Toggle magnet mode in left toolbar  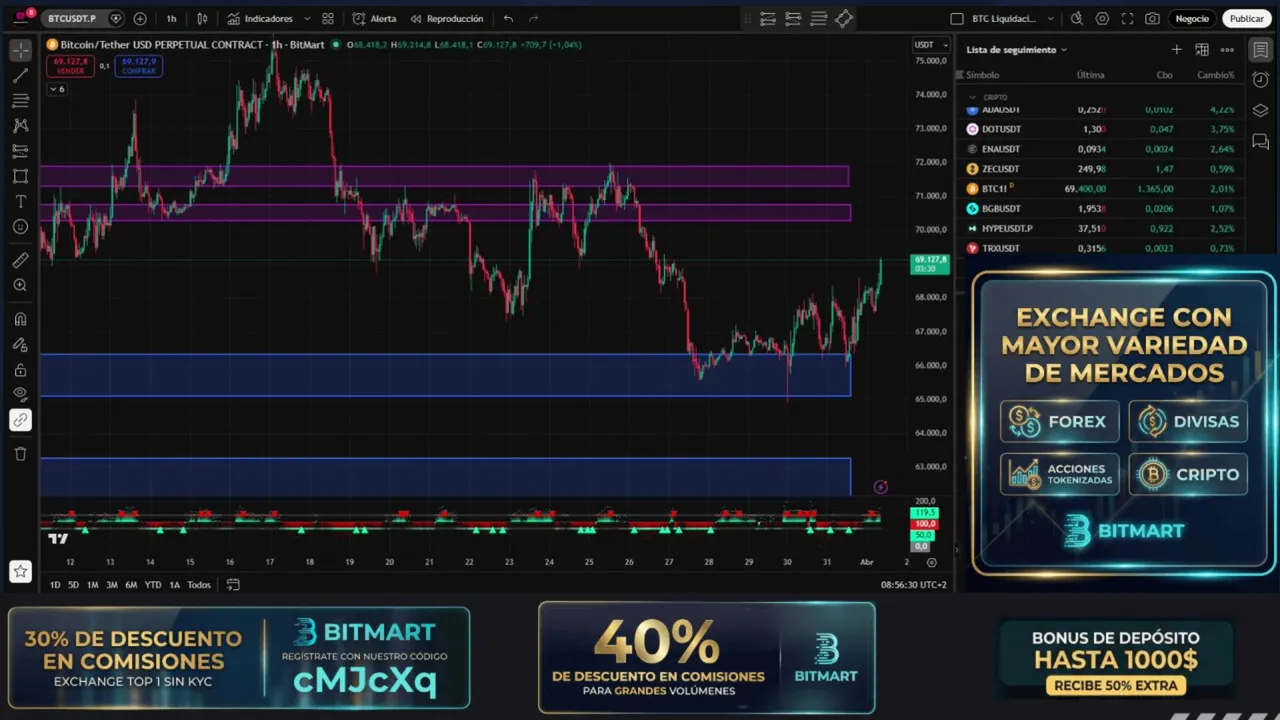click(20, 320)
